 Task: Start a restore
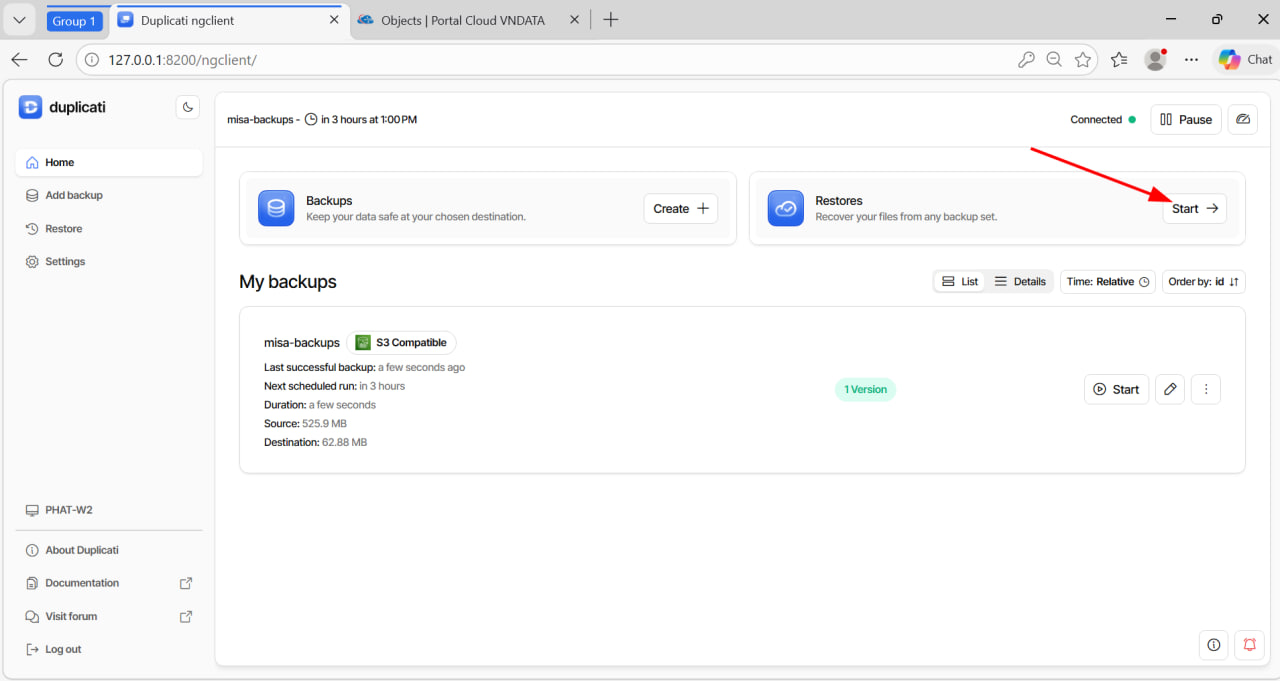pos(1193,208)
